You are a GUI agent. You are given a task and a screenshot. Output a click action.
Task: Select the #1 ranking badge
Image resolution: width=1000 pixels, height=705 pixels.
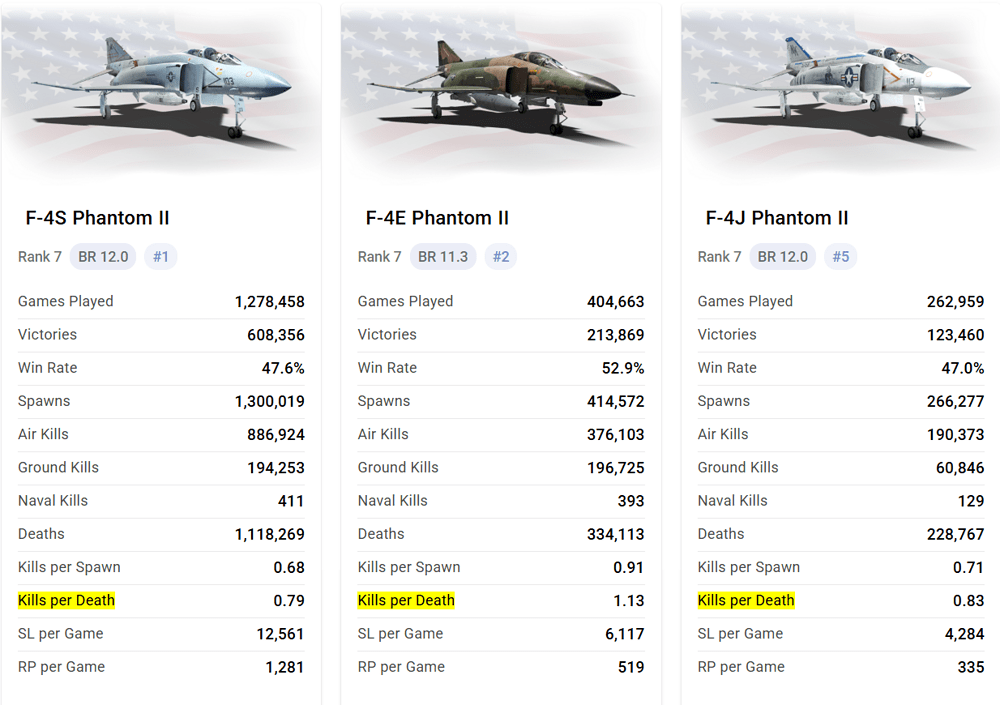point(161,257)
